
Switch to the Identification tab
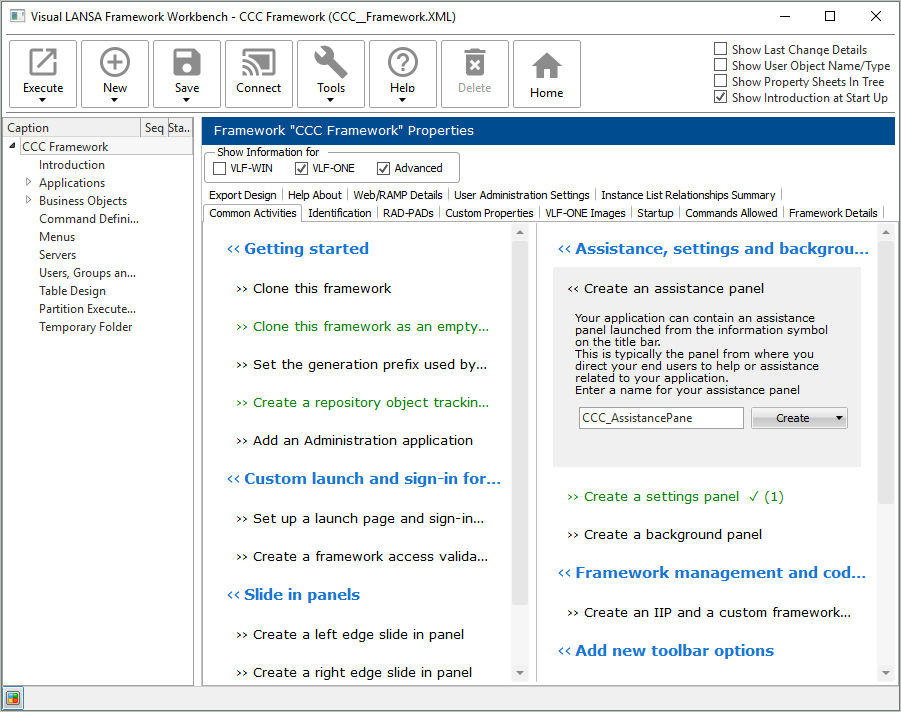click(x=339, y=213)
